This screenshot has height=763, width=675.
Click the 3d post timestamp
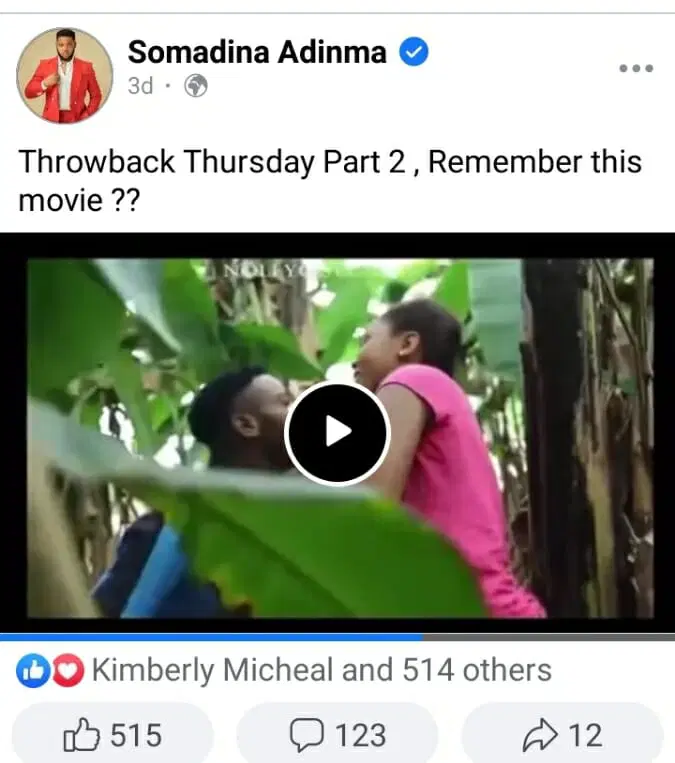tap(140, 86)
